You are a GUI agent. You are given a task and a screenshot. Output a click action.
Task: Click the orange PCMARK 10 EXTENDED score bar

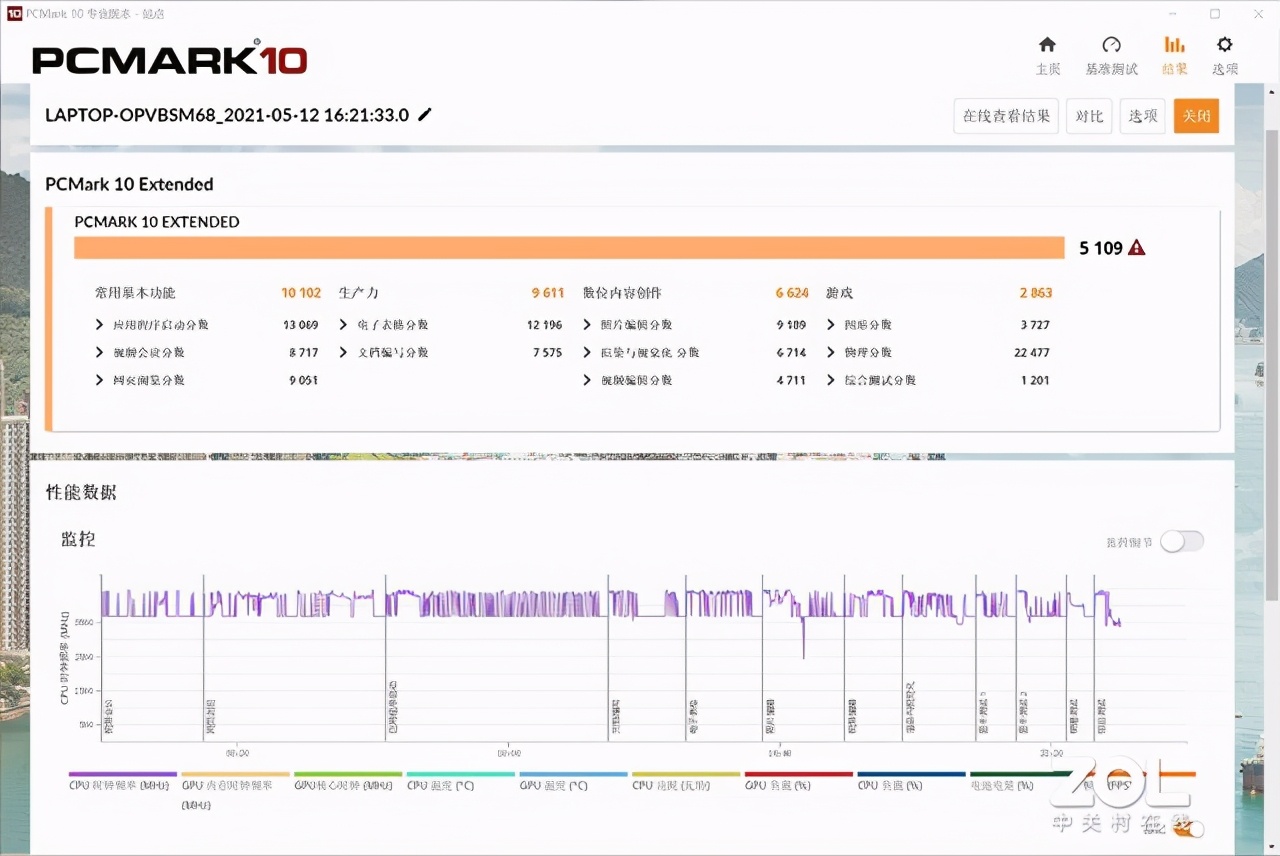click(569, 248)
